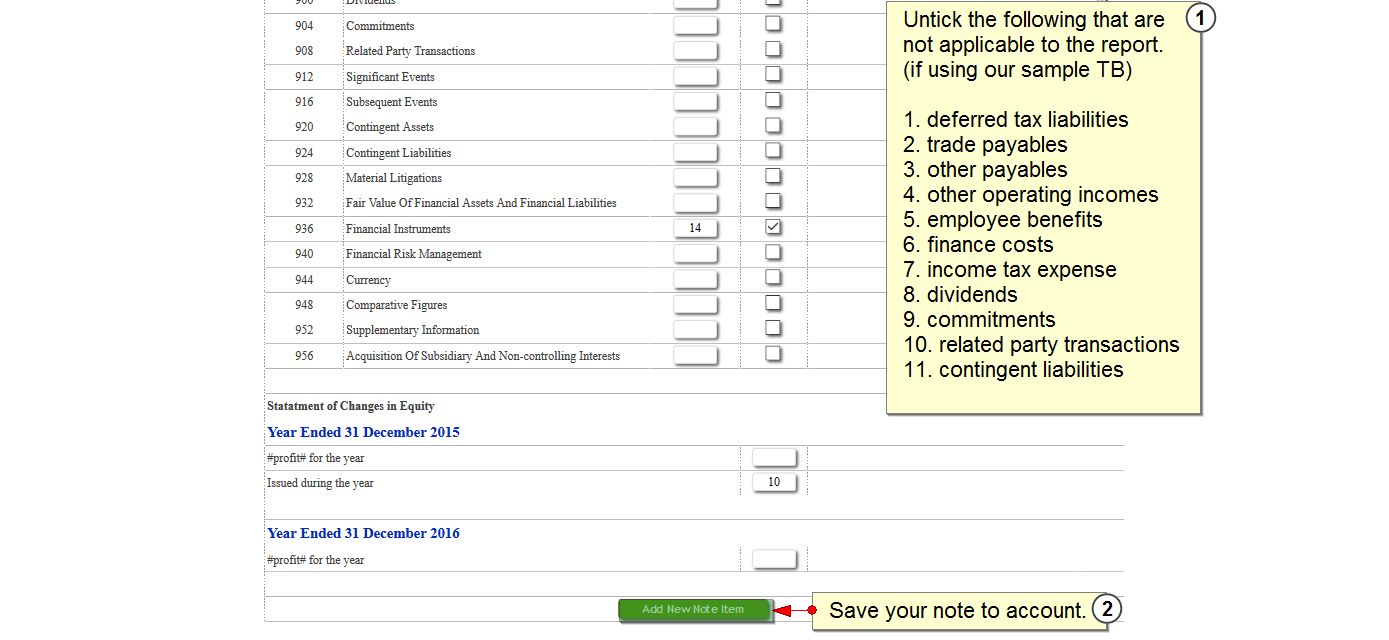Click the Issued during the year note field

pos(774,482)
